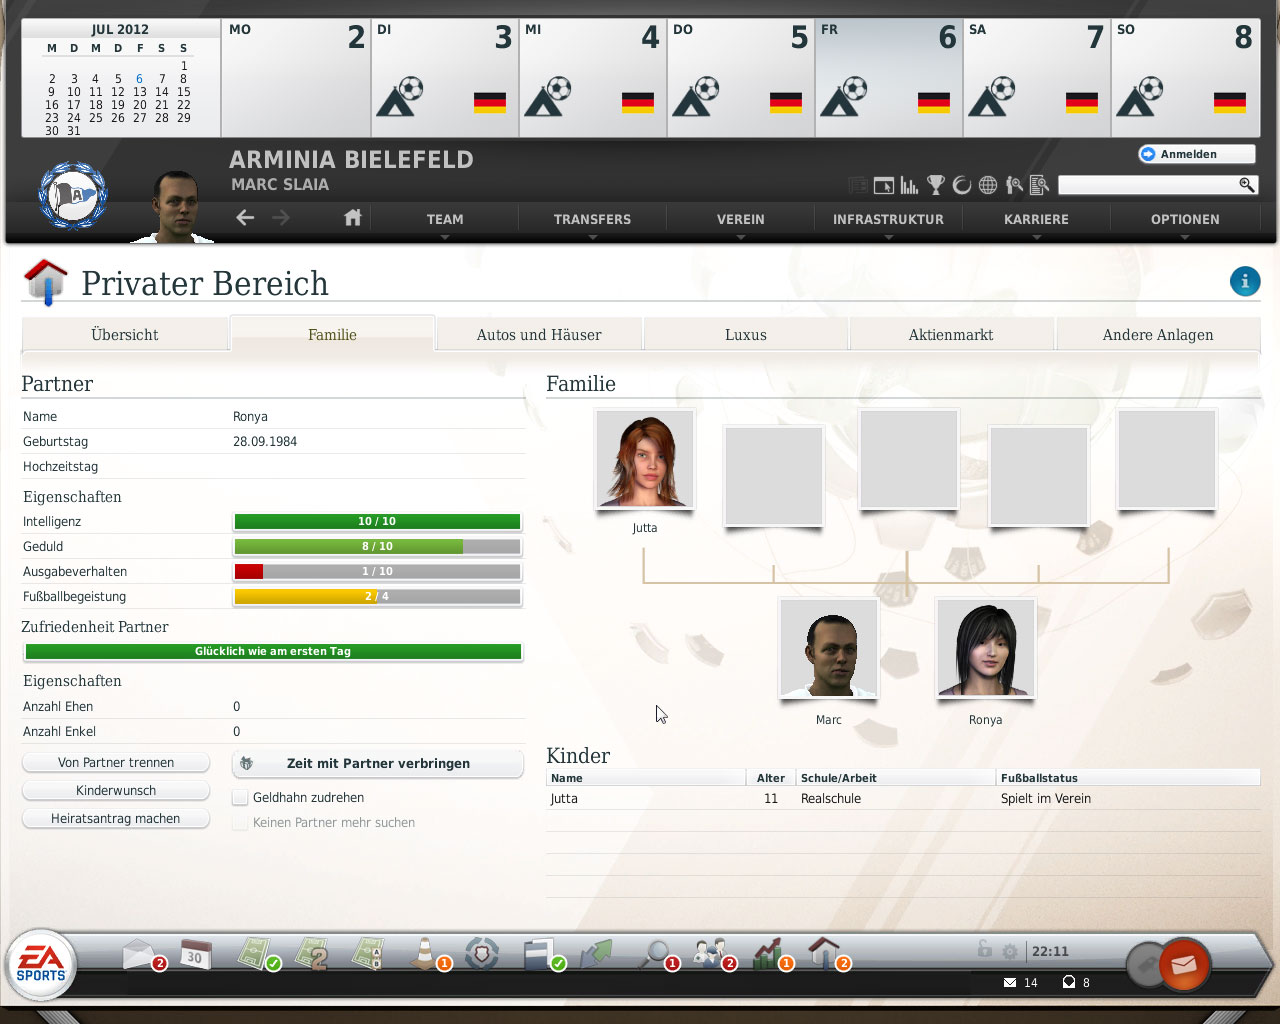Image resolution: width=1280 pixels, height=1024 pixels.
Task: Open the training cone icon
Action: click(x=428, y=954)
